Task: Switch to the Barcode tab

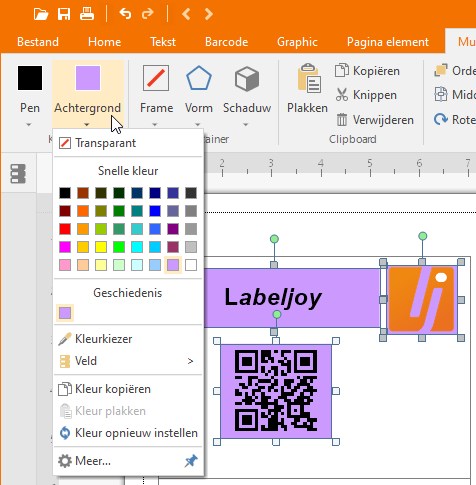Action: 226,42
